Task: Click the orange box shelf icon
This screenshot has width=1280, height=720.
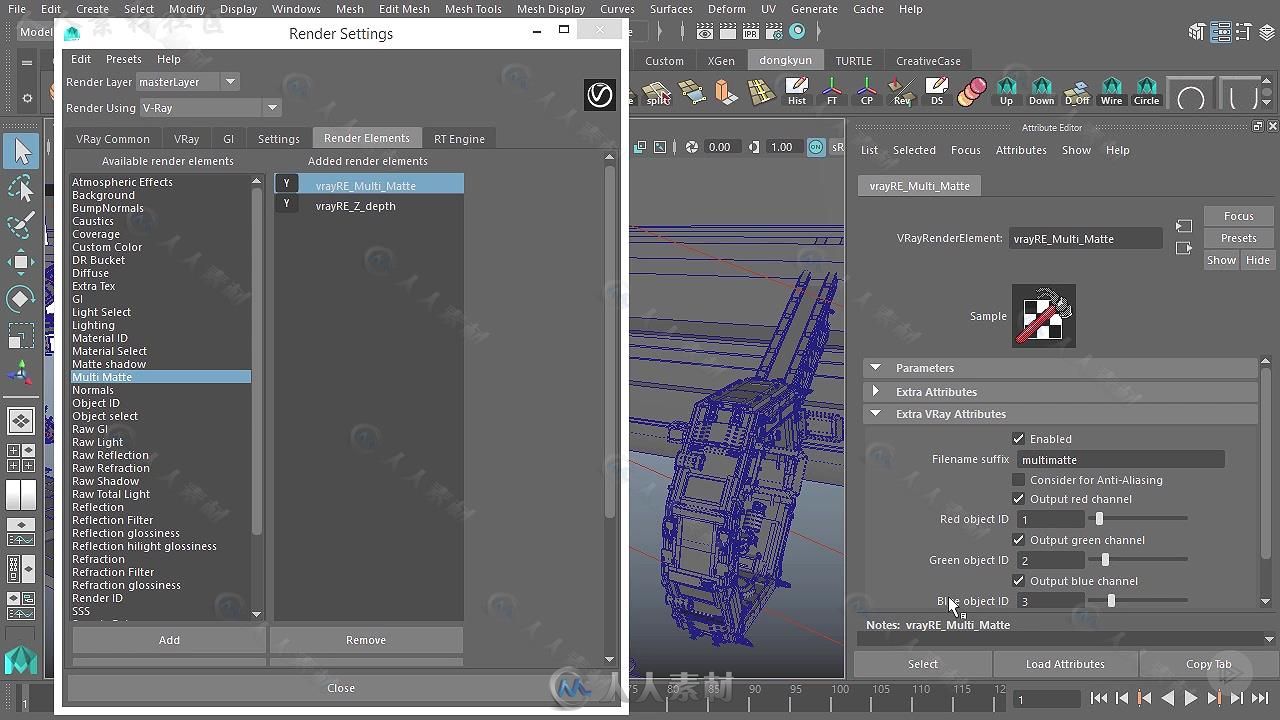Action: click(x=727, y=92)
